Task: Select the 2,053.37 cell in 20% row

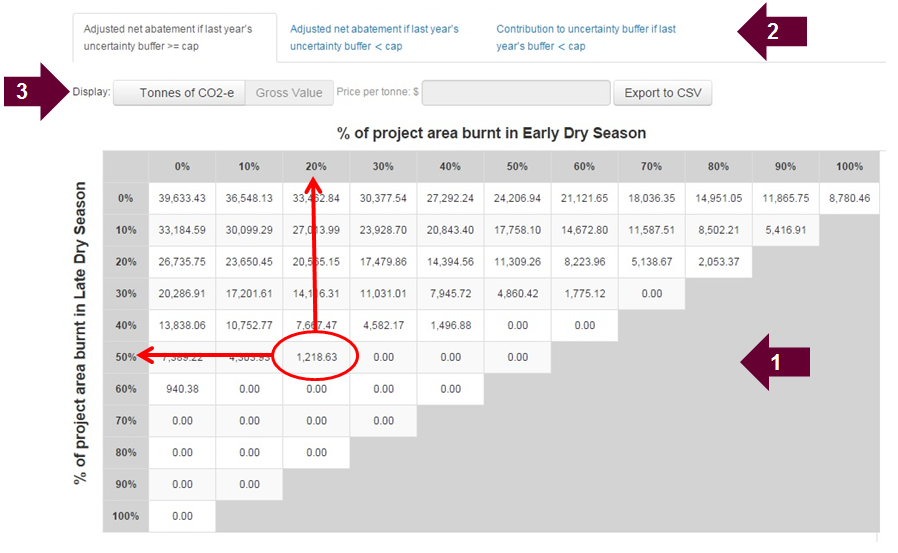Action: click(716, 262)
